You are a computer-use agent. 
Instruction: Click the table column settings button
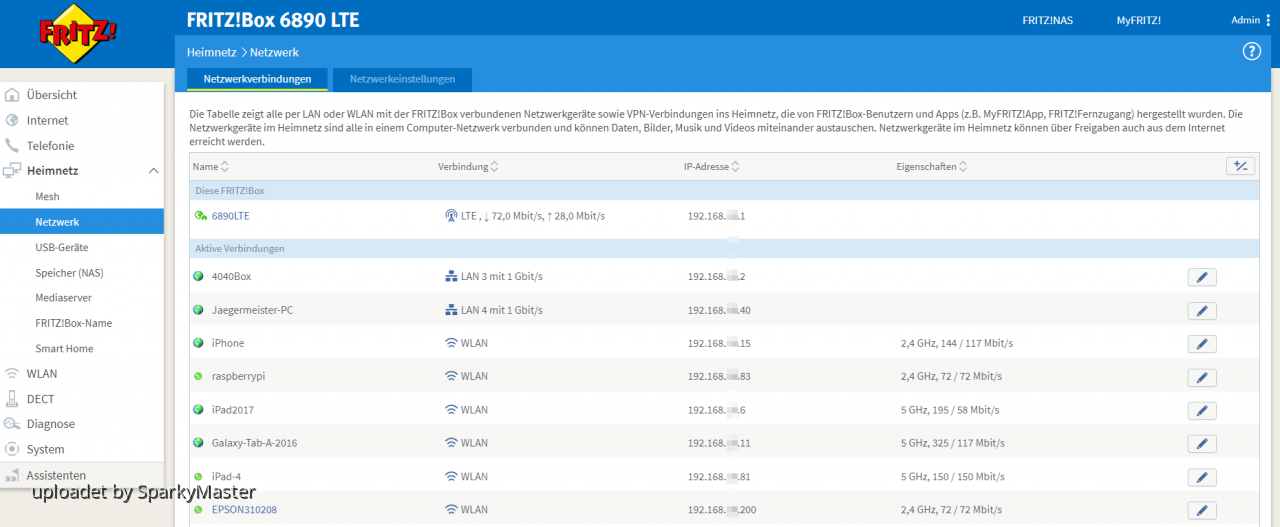1240,166
